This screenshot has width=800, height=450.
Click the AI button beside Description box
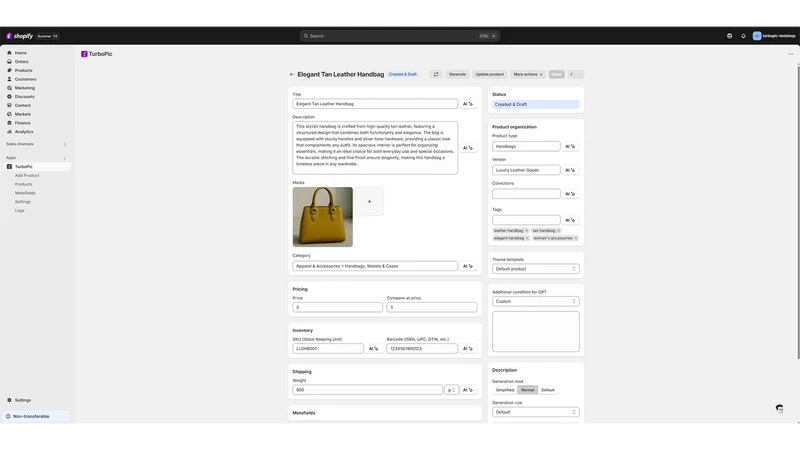[467, 148]
